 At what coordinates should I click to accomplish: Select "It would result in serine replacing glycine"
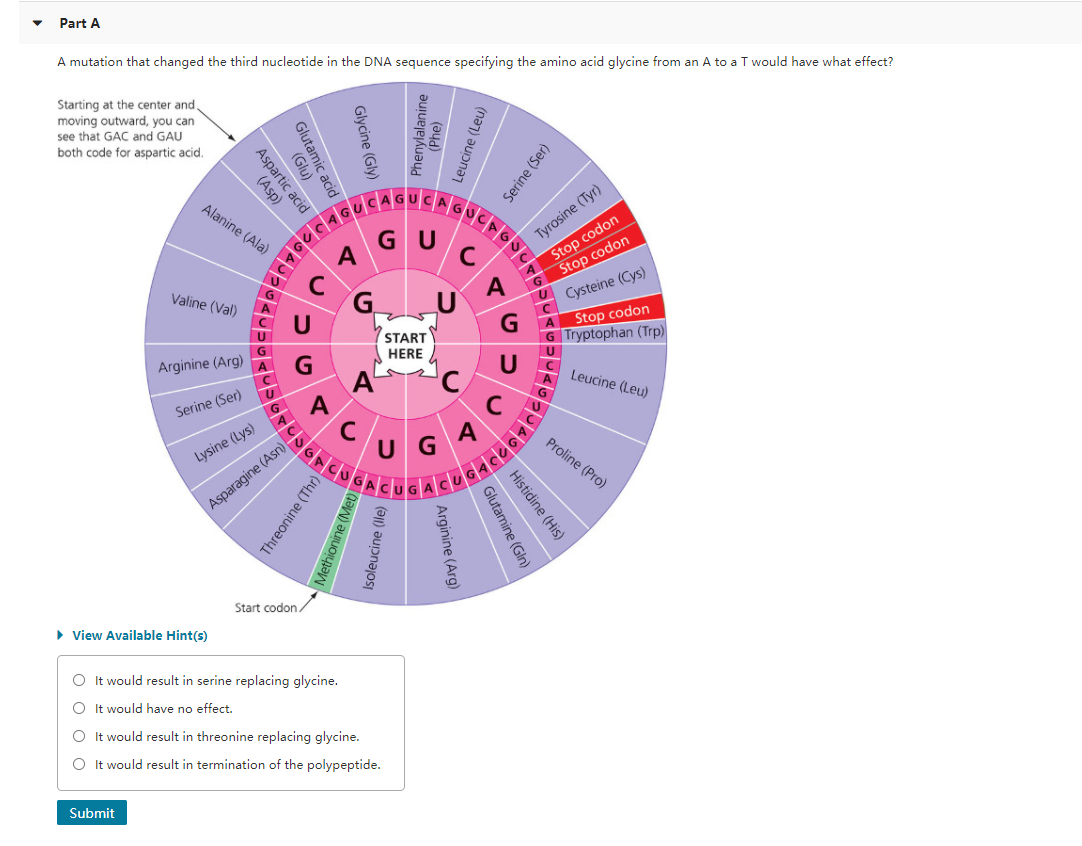click(x=78, y=679)
